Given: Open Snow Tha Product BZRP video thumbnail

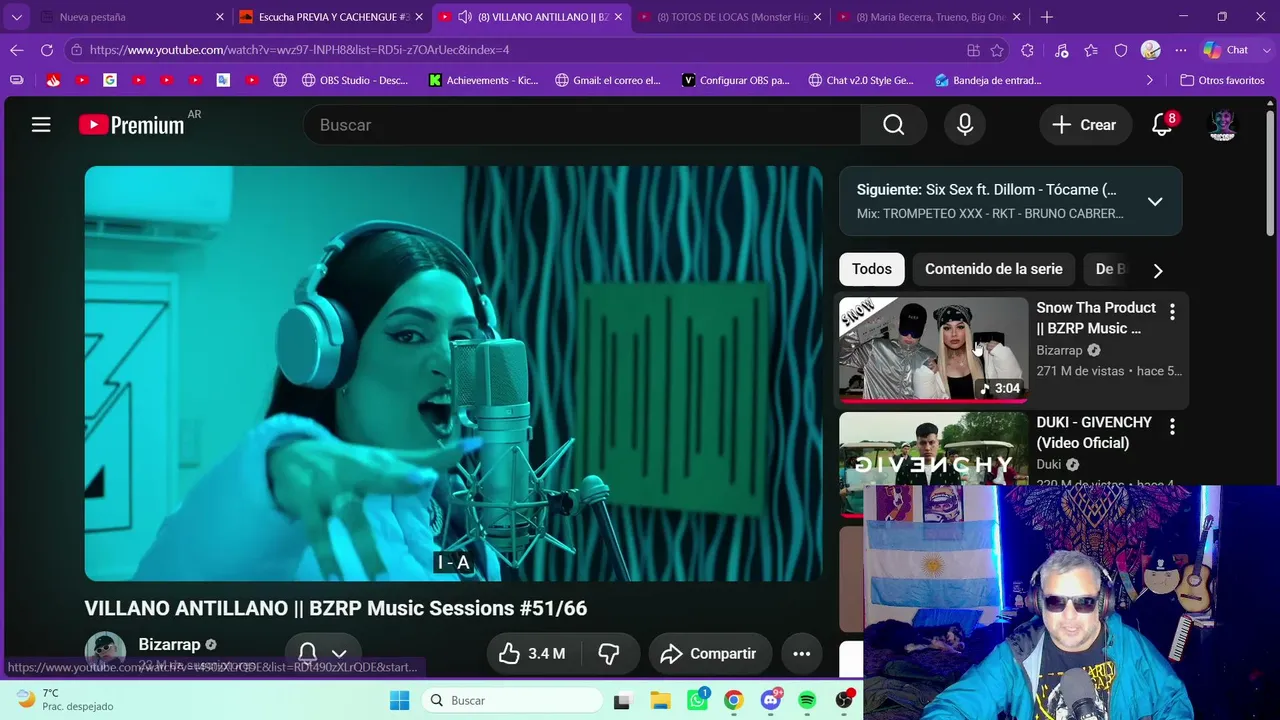Looking at the screenshot, I should tap(933, 350).
